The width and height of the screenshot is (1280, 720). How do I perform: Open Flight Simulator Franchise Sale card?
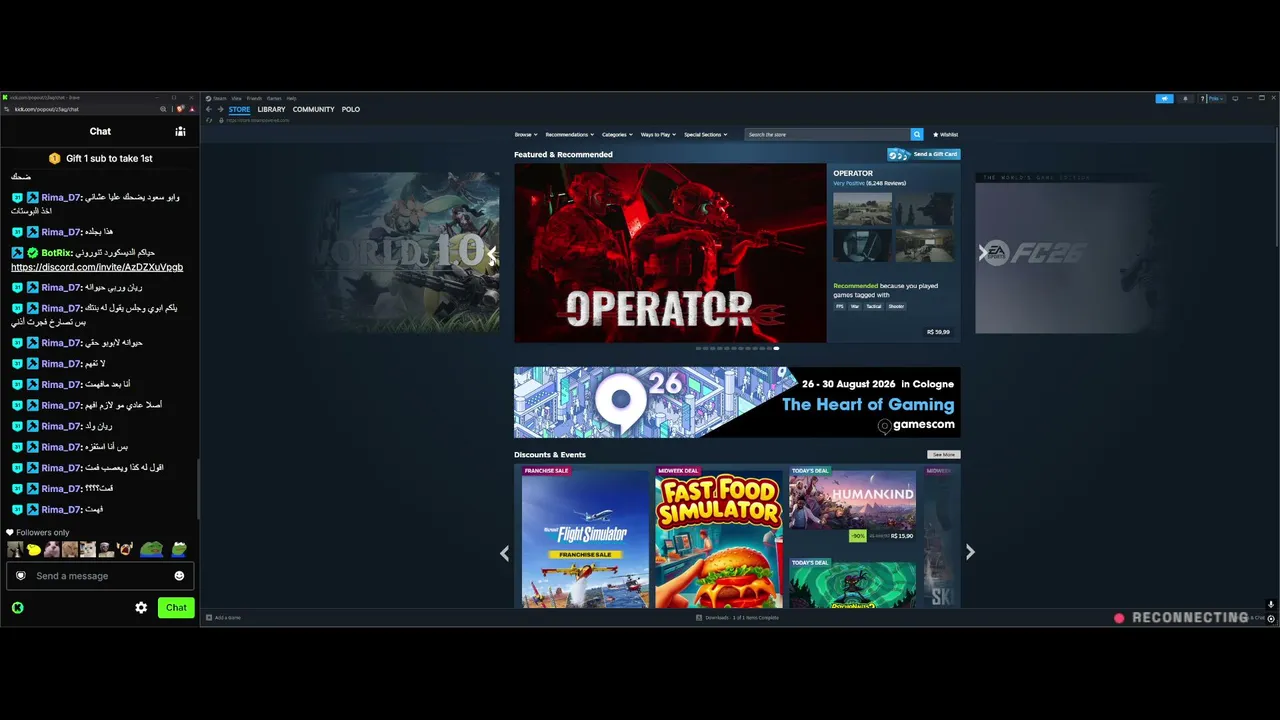(x=586, y=536)
